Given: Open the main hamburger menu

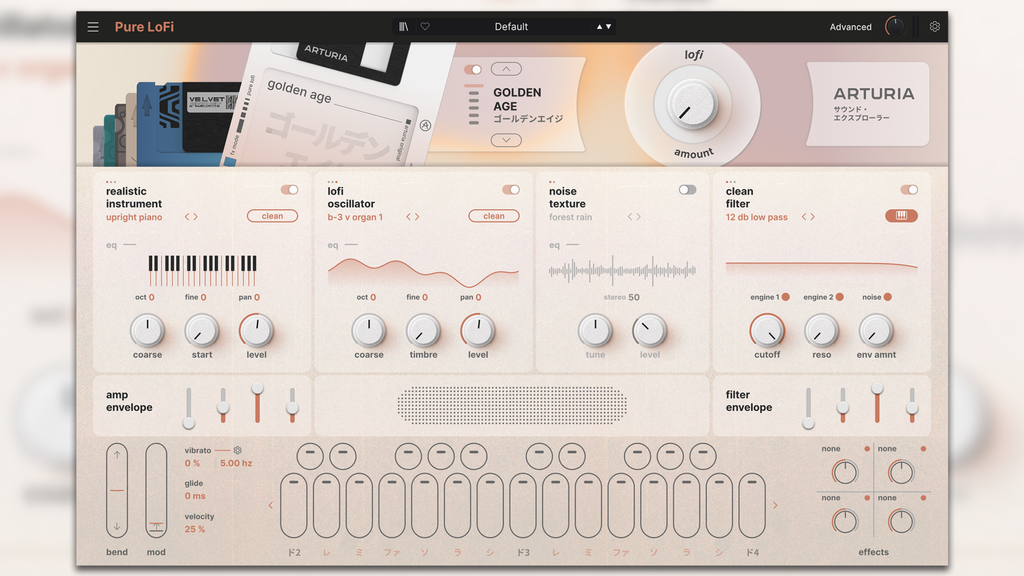Looking at the screenshot, I should tap(93, 27).
